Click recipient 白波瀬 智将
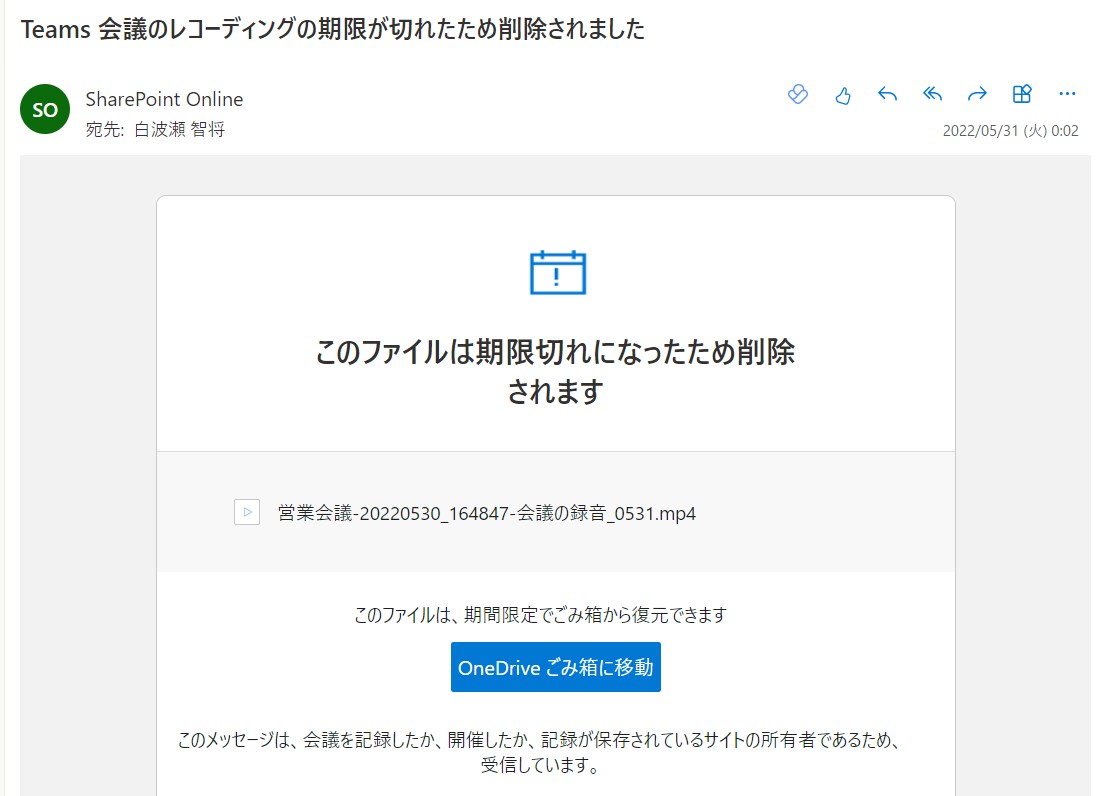The width and height of the screenshot is (1100, 796). (x=180, y=130)
